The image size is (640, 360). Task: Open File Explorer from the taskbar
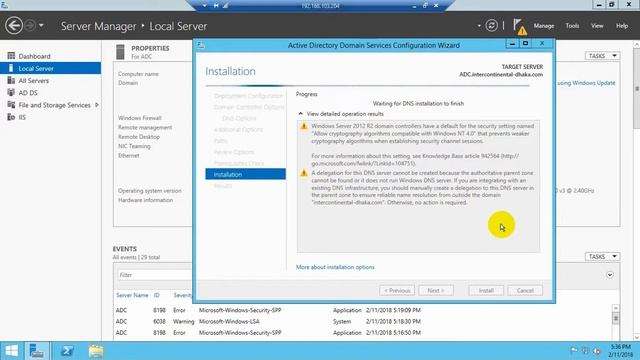pyautogui.click(x=96, y=351)
